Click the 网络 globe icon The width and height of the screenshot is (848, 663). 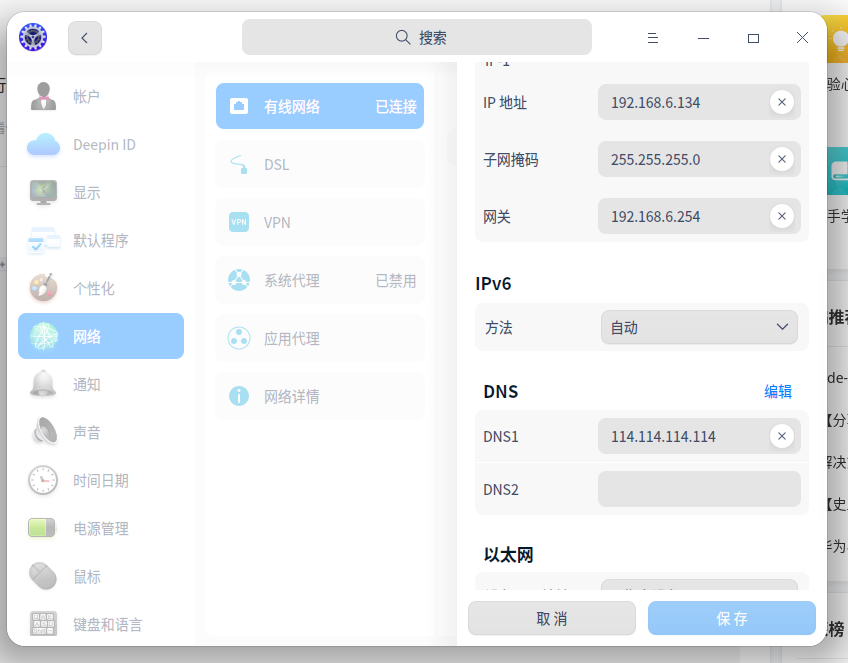(x=43, y=336)
